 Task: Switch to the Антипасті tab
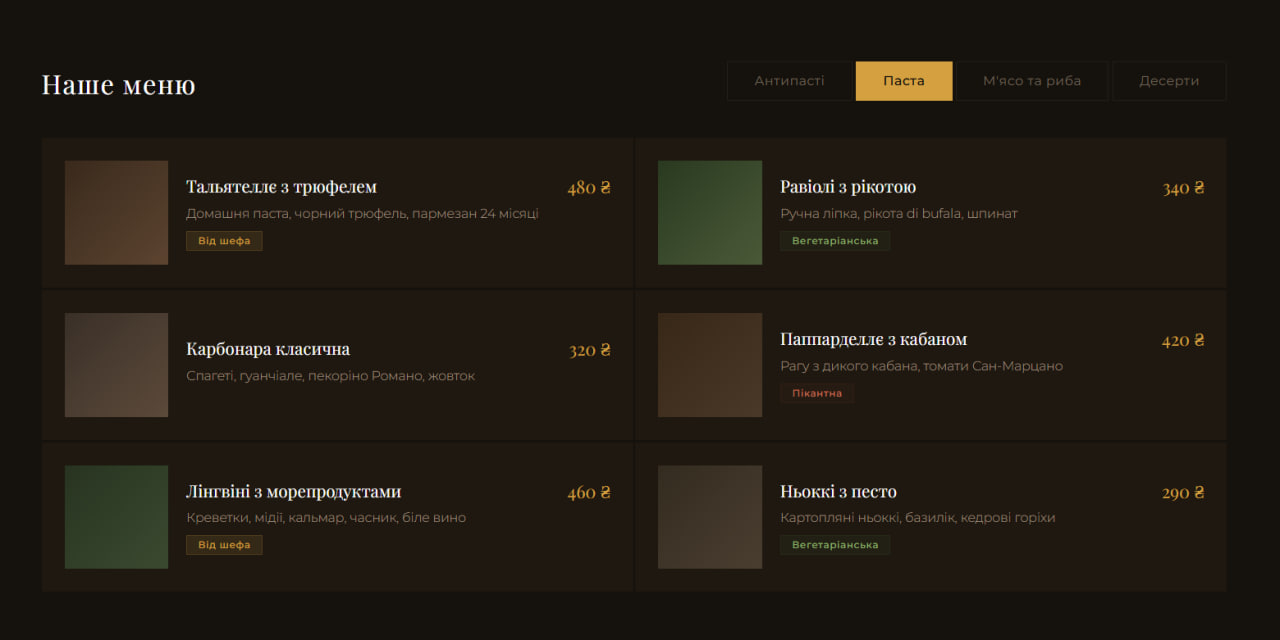tap(789, 81)
